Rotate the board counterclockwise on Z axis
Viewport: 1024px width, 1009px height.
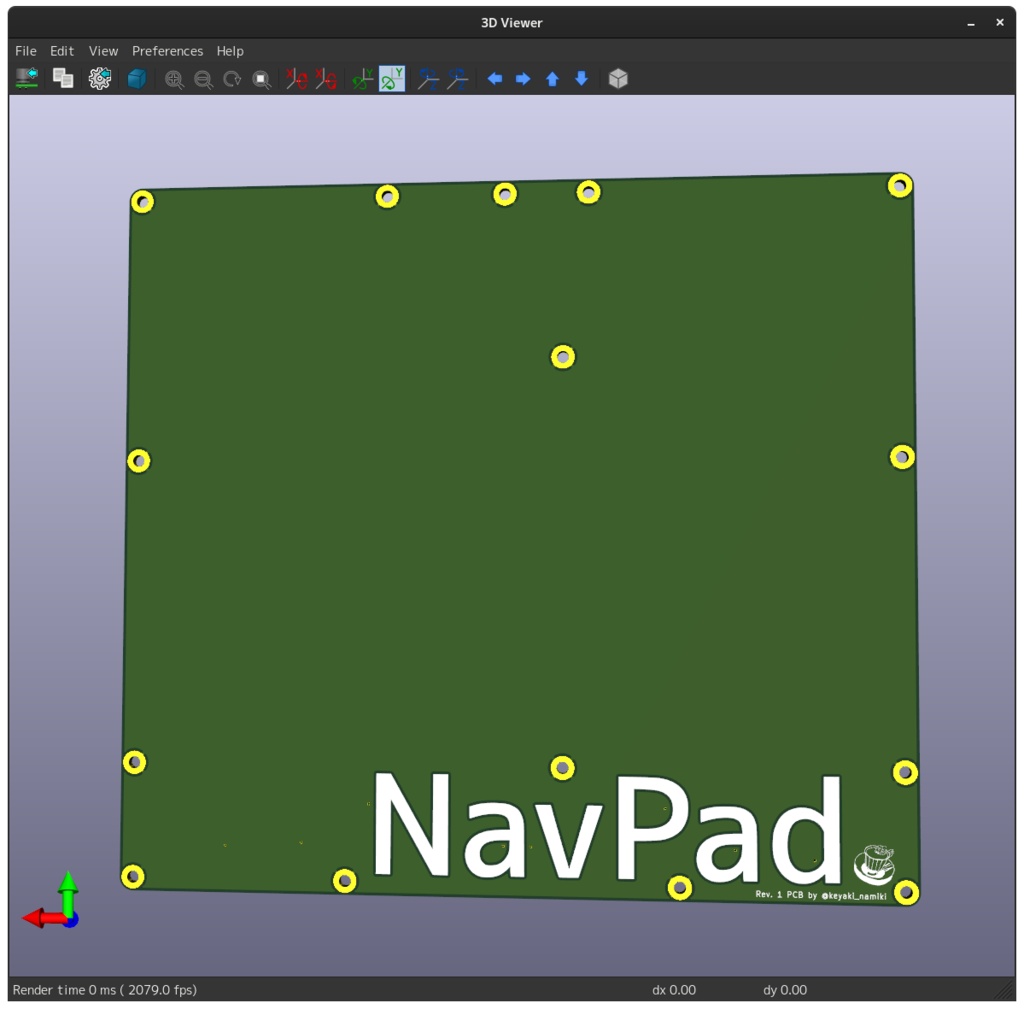coord(456,79)
